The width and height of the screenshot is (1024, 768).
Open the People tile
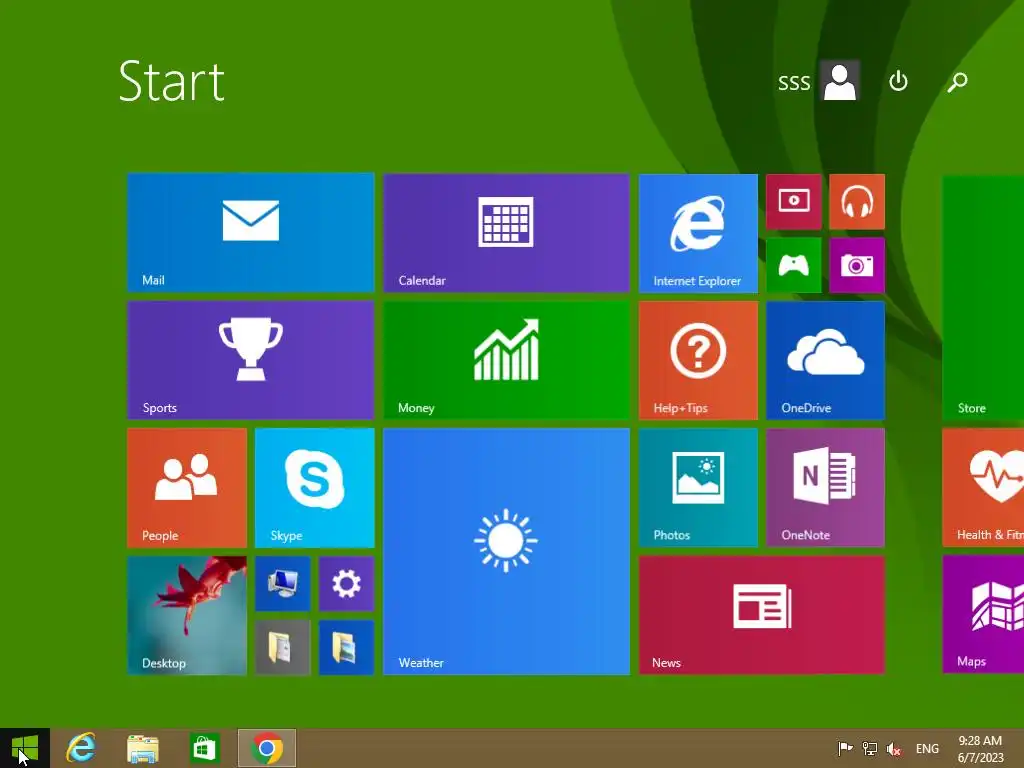[187, 488]
